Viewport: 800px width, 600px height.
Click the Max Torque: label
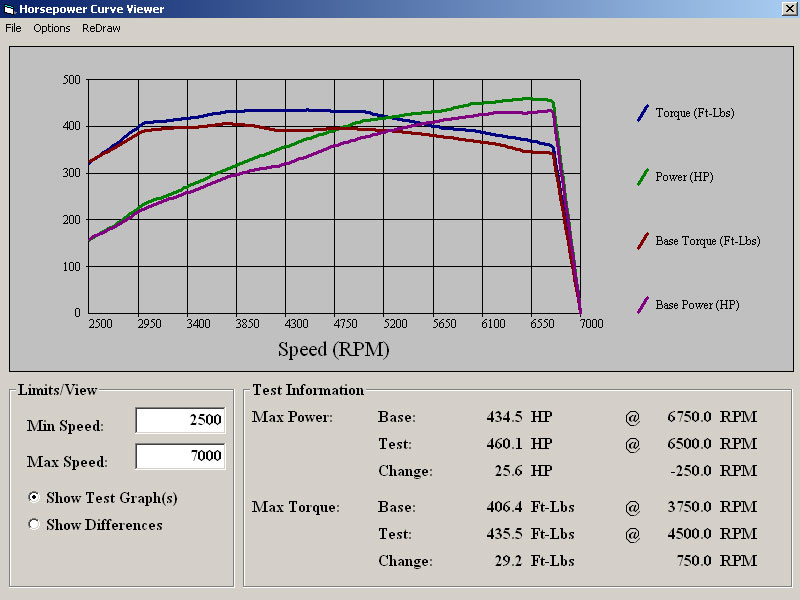(295, 507)
